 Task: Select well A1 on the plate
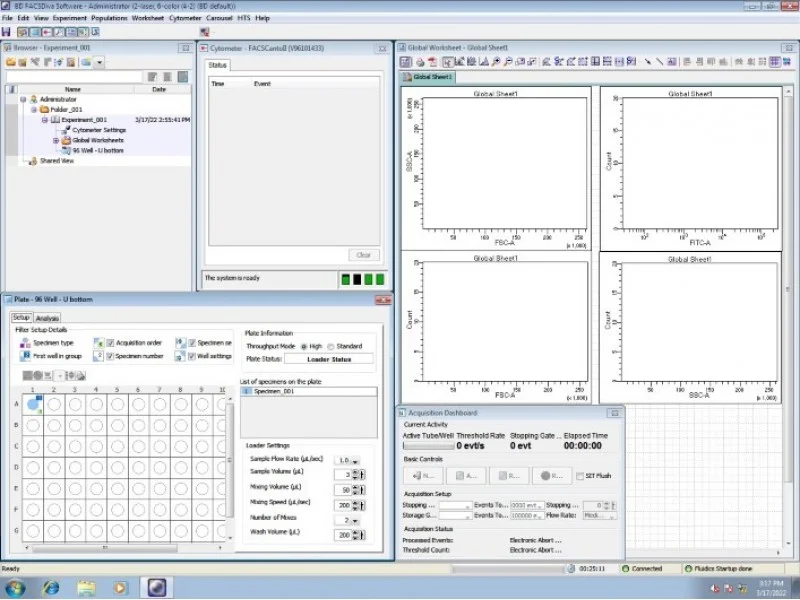click(x=33, y=405)
